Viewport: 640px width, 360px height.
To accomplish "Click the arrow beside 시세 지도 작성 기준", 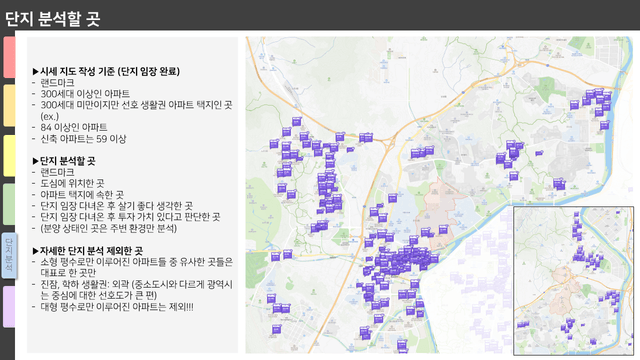I will click(36, 71).
